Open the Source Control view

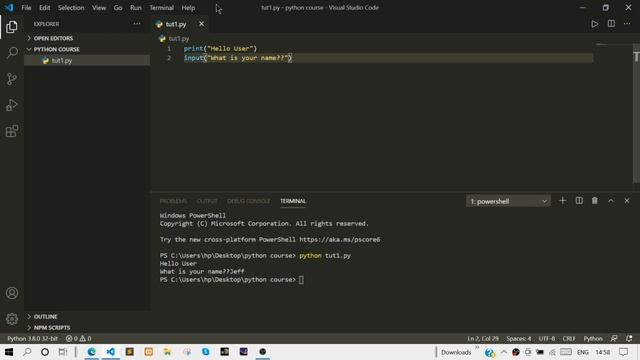[12, 79]
